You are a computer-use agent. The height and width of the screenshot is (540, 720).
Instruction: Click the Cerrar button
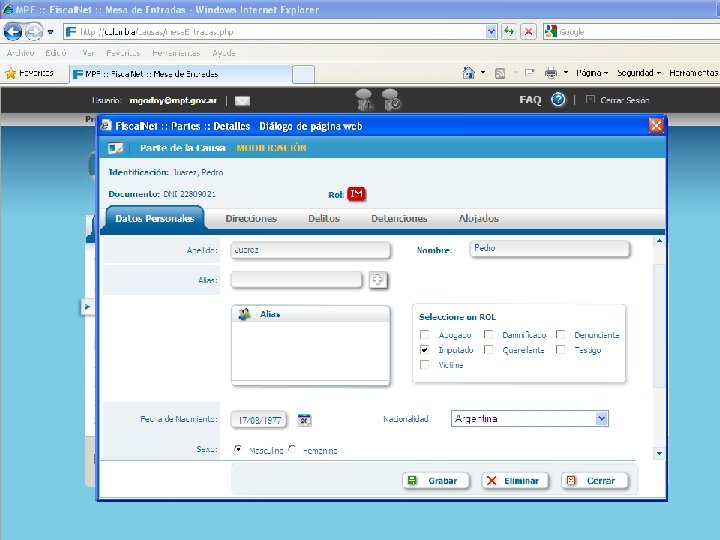pos(595,481)
